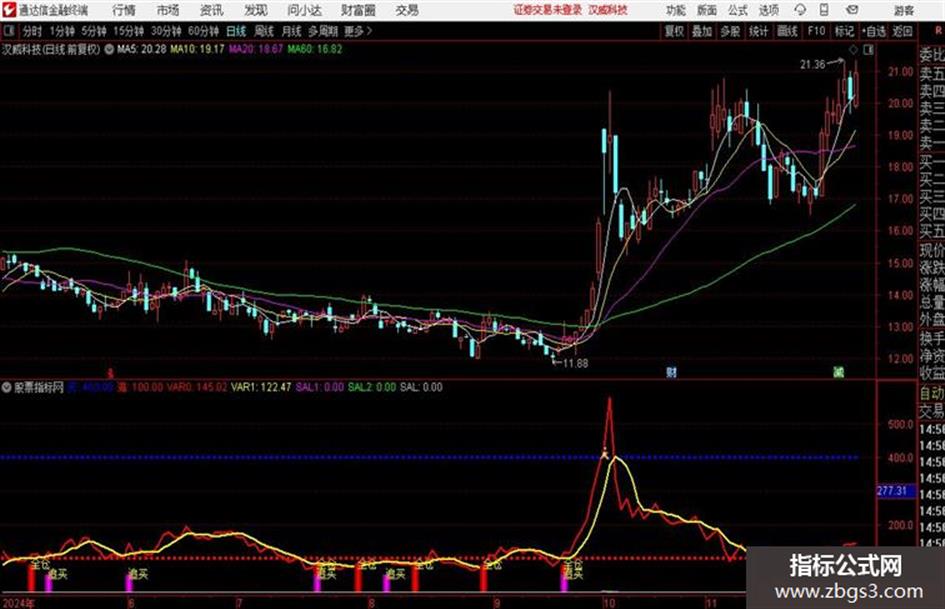Image resolution: width=945 pixels, height=609 pixels.
Task: Click the 277.31 value on indicator axis
Action: [891, 491]
